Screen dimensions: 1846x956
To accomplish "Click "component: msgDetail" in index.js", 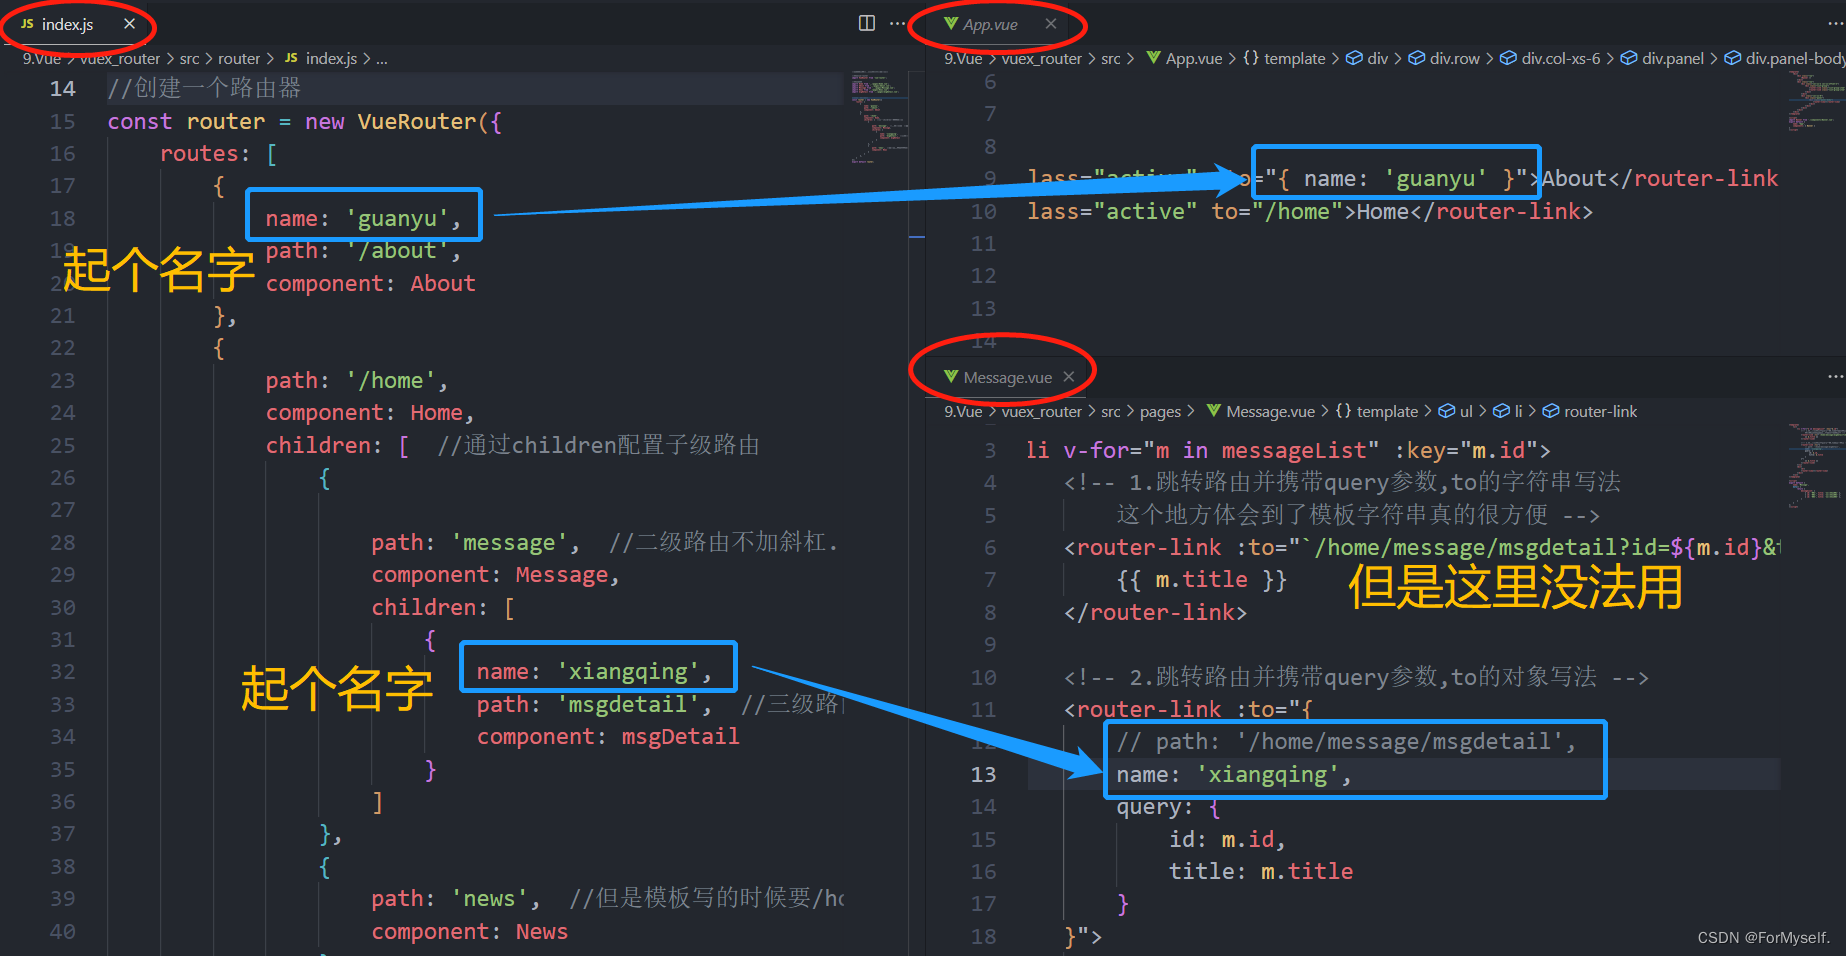I will [608, 737].
